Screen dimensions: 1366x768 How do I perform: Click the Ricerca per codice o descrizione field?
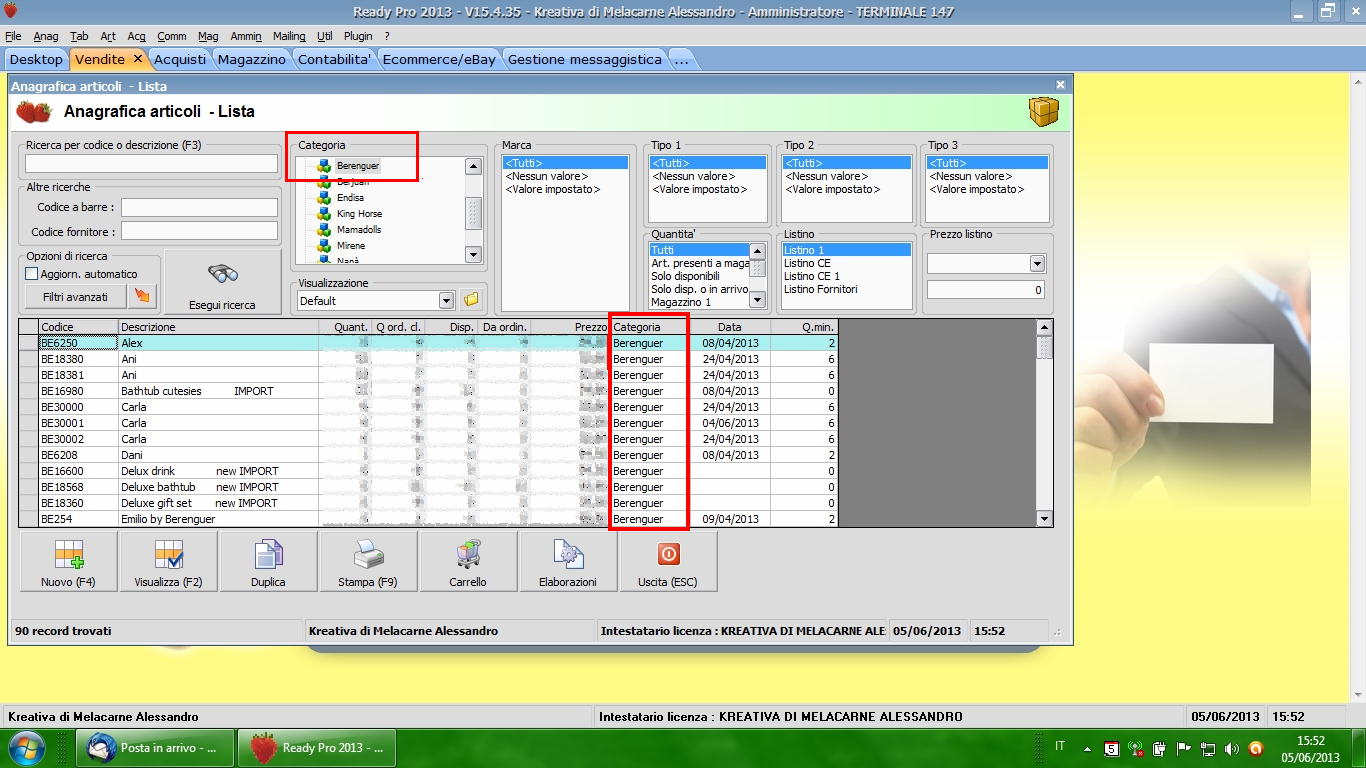coord(152,163)
